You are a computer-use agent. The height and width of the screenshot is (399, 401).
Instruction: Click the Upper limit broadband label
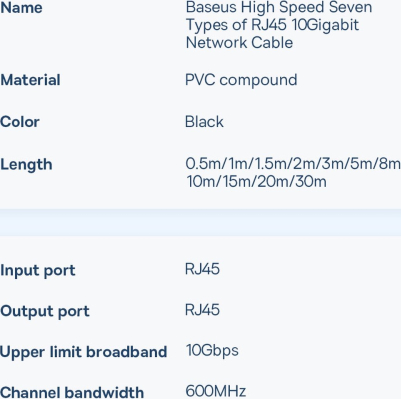point(83,352)
